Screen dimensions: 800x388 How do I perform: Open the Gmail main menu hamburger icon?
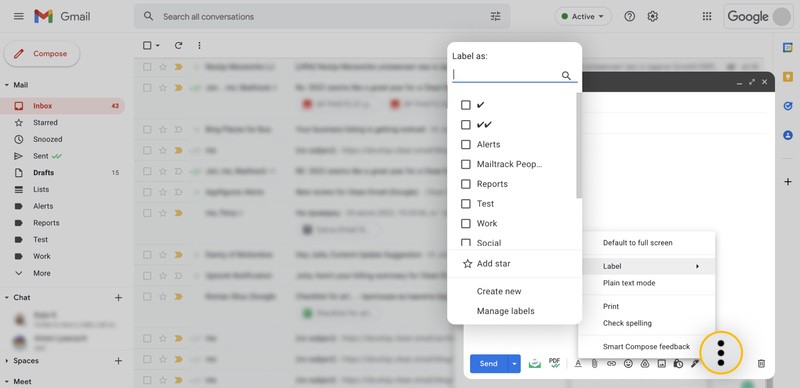[x=19, y=16]
